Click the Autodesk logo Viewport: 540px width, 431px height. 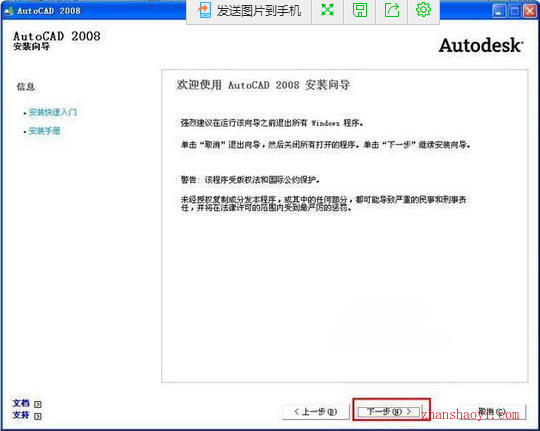[x=481, y=45]
